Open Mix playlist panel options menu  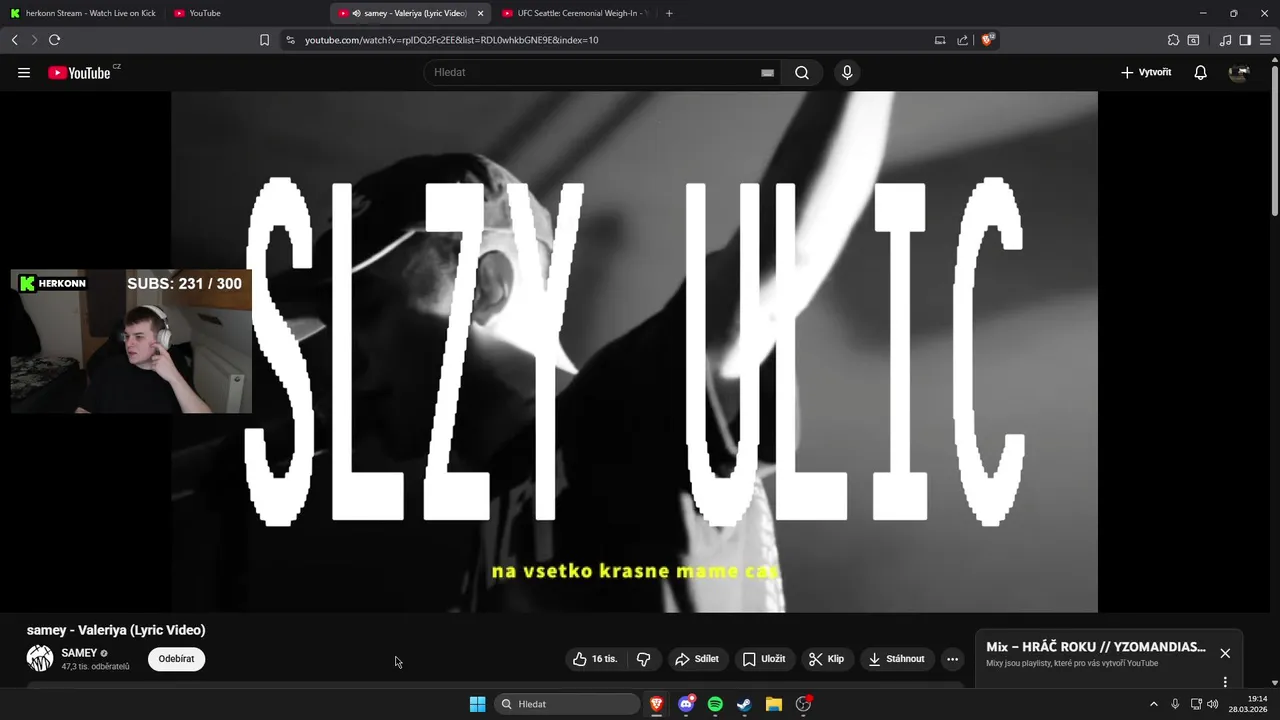pos(1225,682)
